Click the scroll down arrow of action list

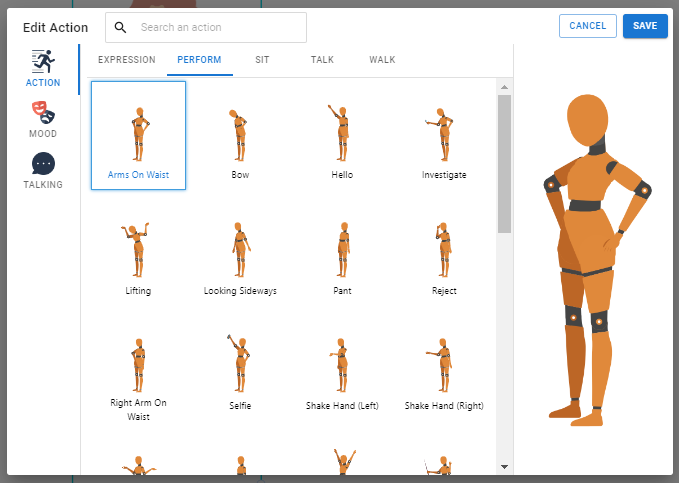tap(504, 466)
